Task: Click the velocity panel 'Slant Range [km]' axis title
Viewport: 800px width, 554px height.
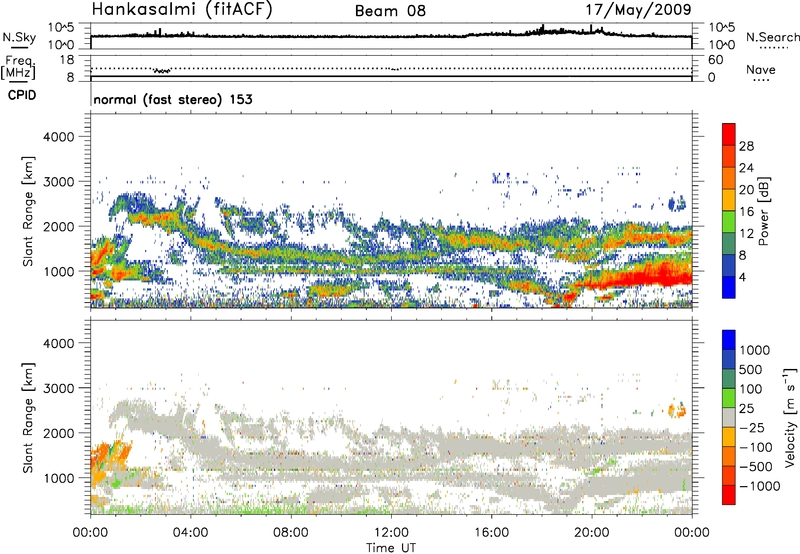Action: click(28, 418)
